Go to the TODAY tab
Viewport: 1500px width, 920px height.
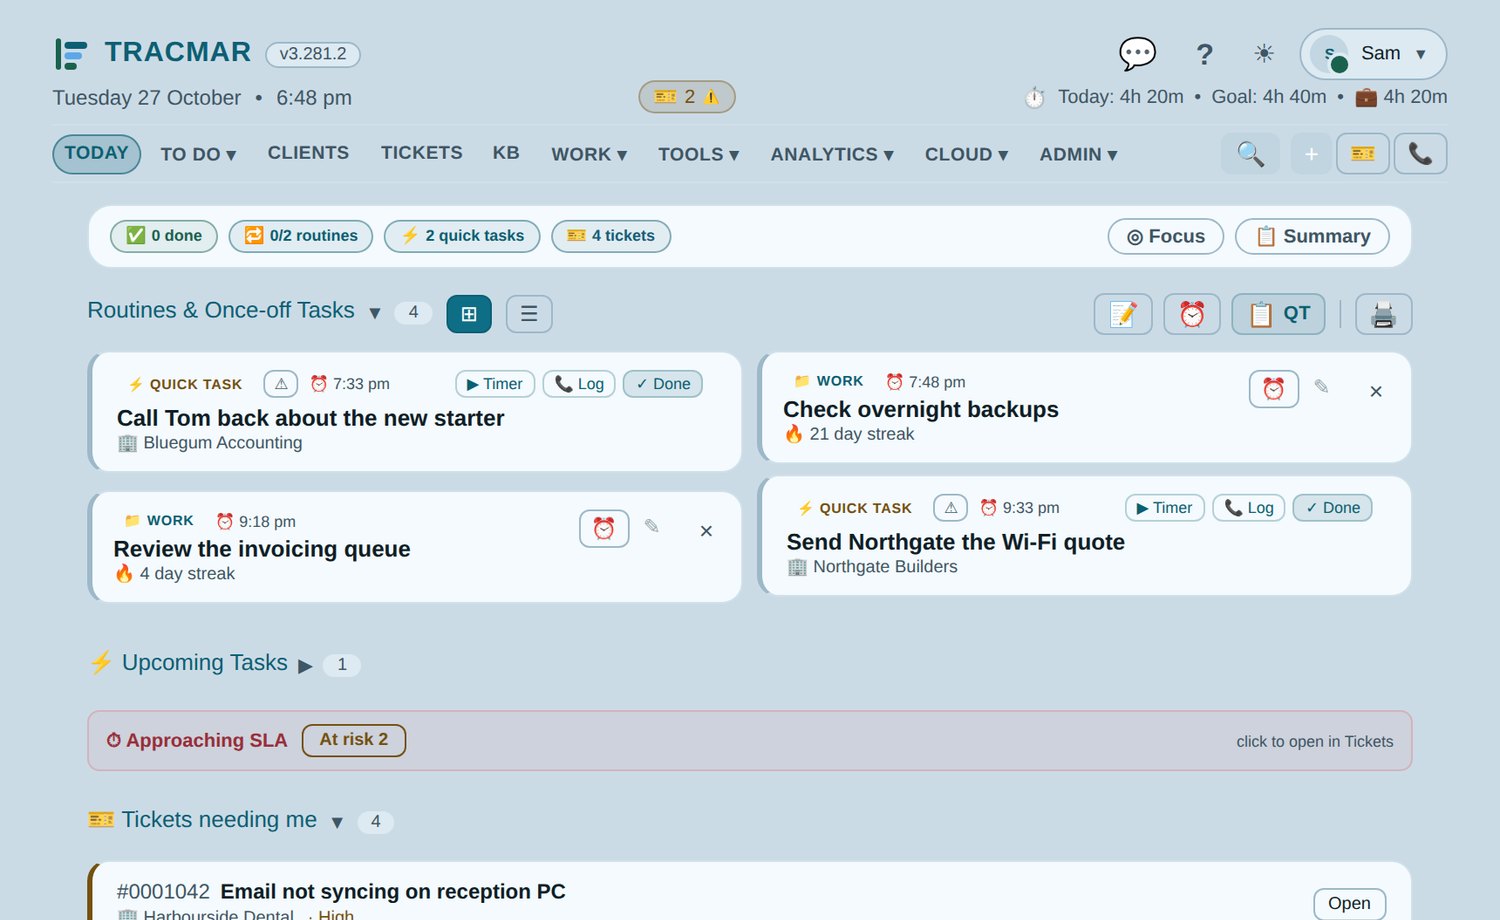[97, 154]
